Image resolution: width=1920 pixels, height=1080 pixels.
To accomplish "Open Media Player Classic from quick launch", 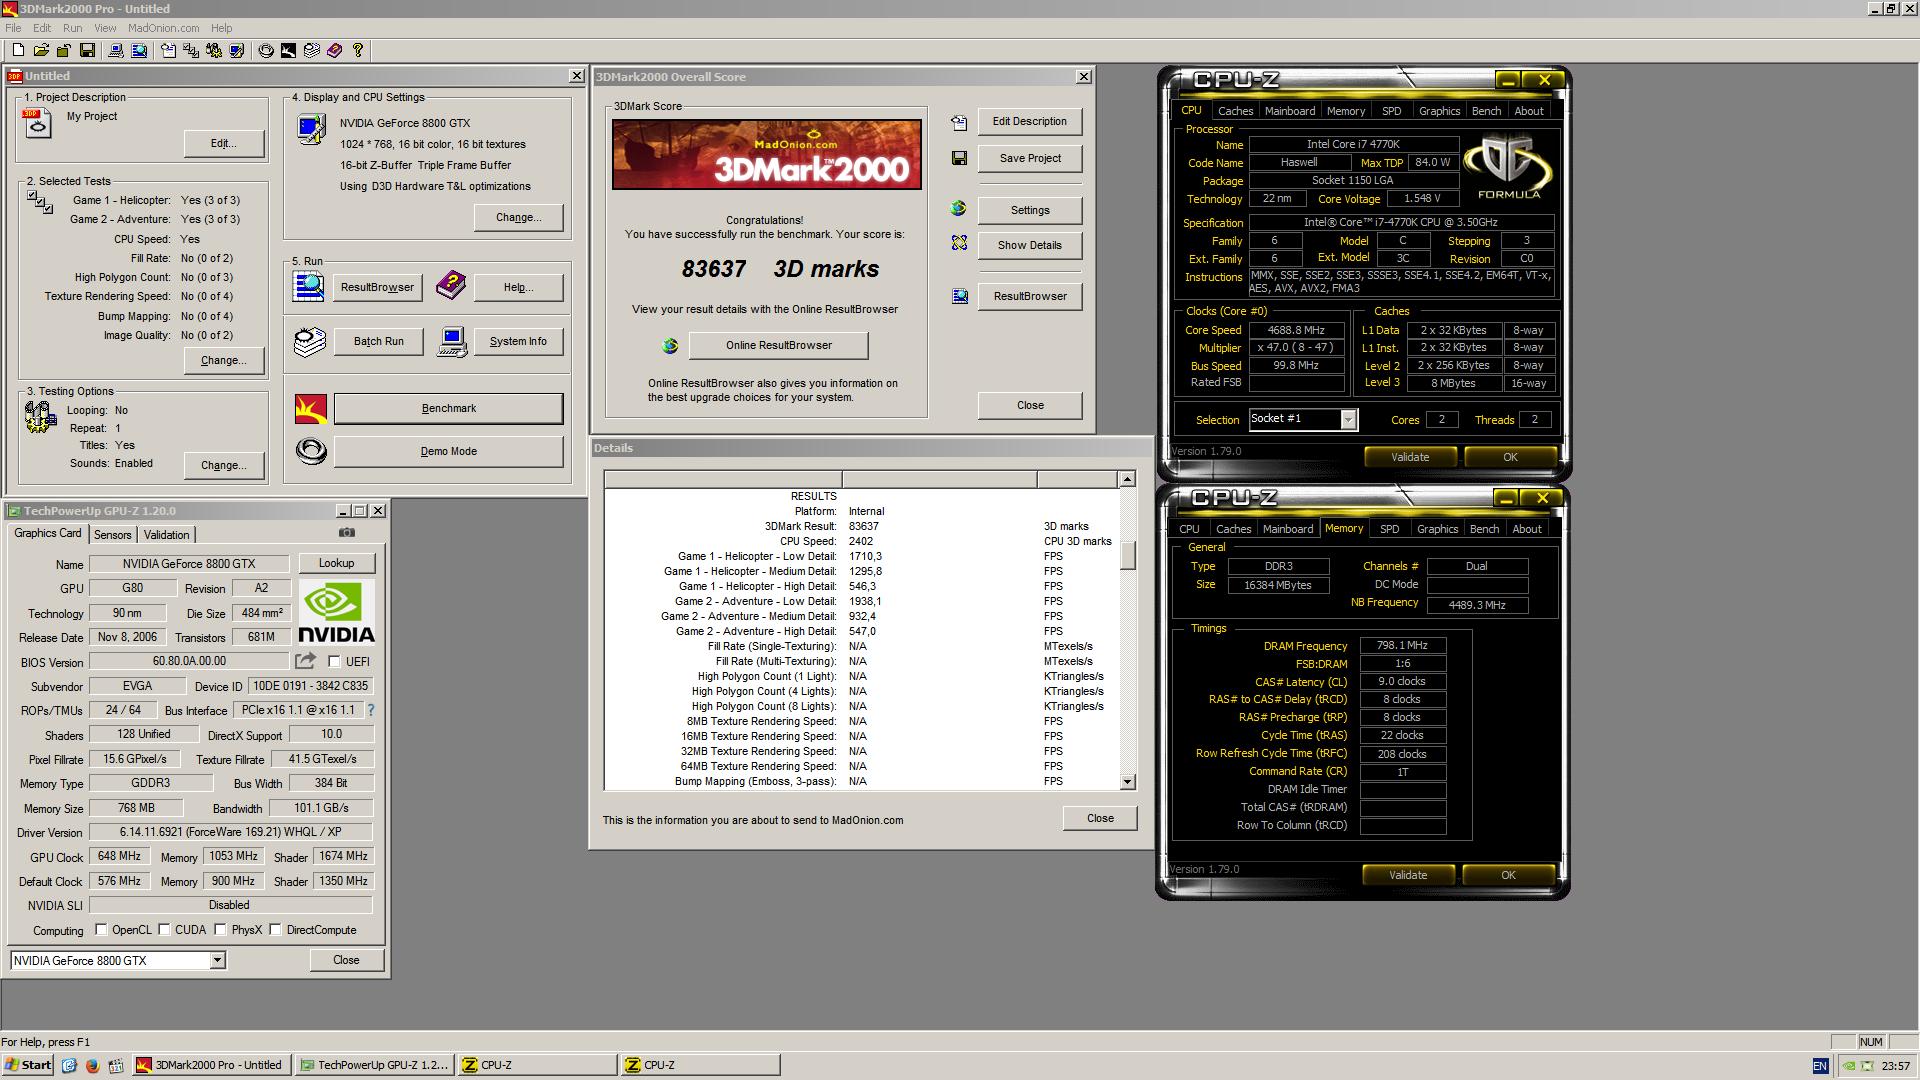I will tap(116, 1065).
